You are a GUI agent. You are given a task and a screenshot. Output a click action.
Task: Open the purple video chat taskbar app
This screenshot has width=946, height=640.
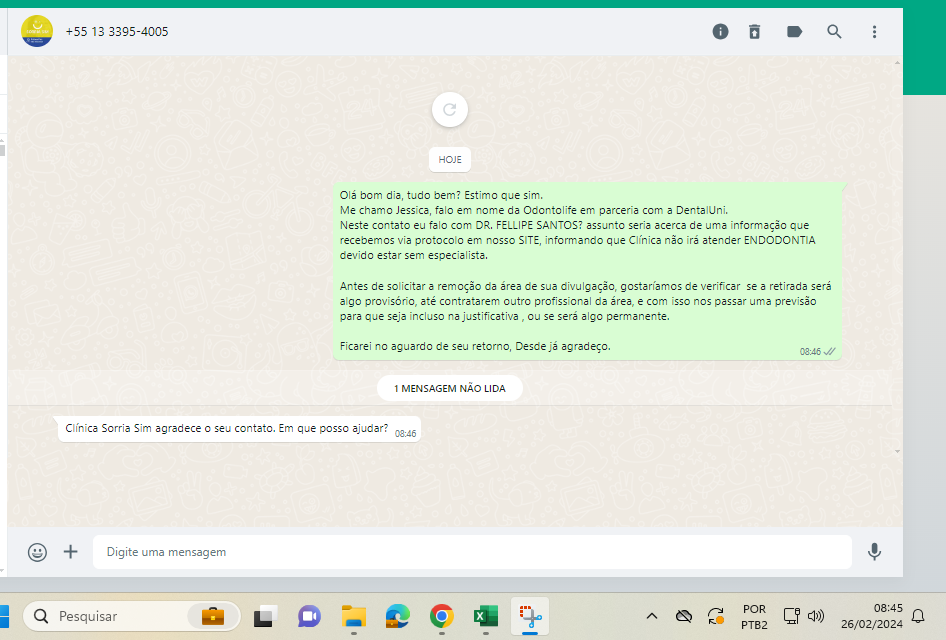[309, 616]
